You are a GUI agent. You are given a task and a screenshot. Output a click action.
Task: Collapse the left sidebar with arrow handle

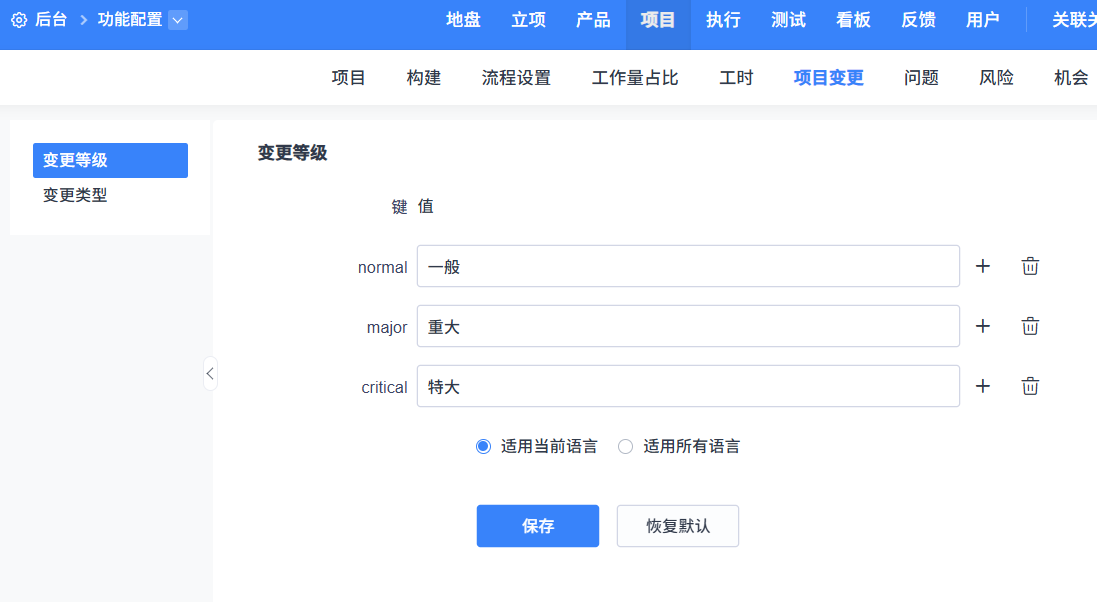(x=209, y=373)
